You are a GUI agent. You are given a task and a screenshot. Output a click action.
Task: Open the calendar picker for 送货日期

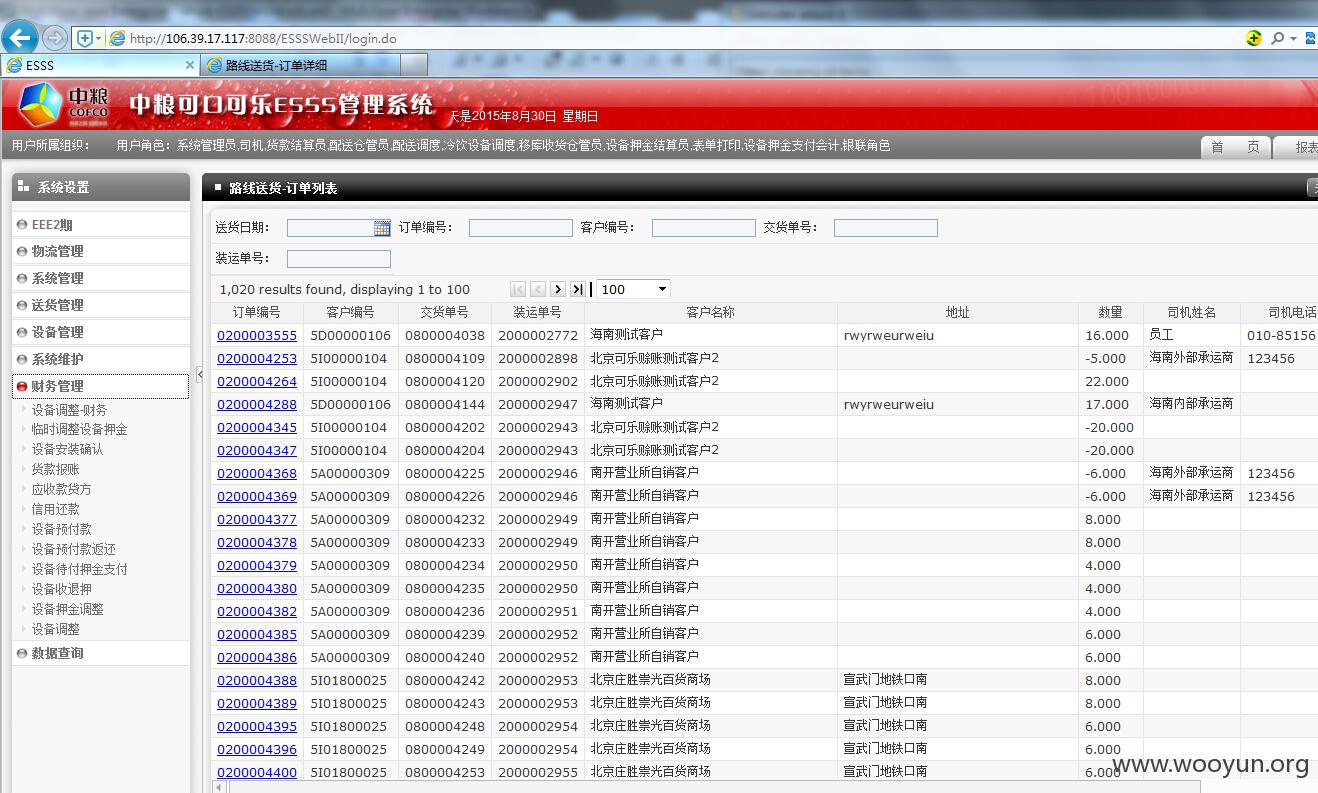(382, 228)
